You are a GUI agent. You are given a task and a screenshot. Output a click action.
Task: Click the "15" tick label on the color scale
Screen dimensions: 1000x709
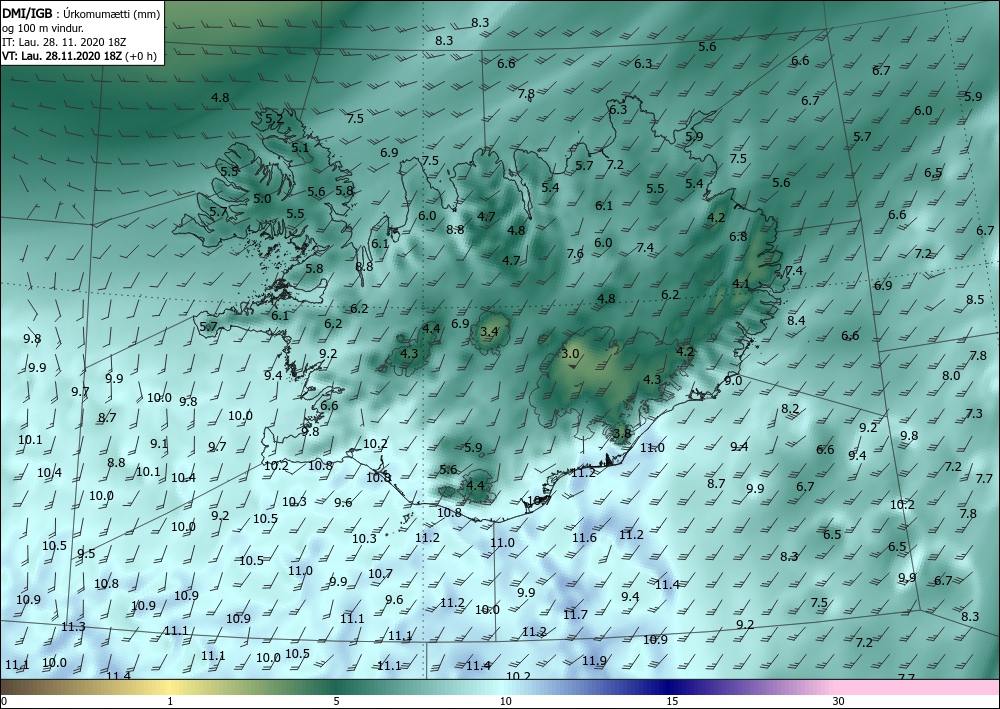(x=672, y=701)
